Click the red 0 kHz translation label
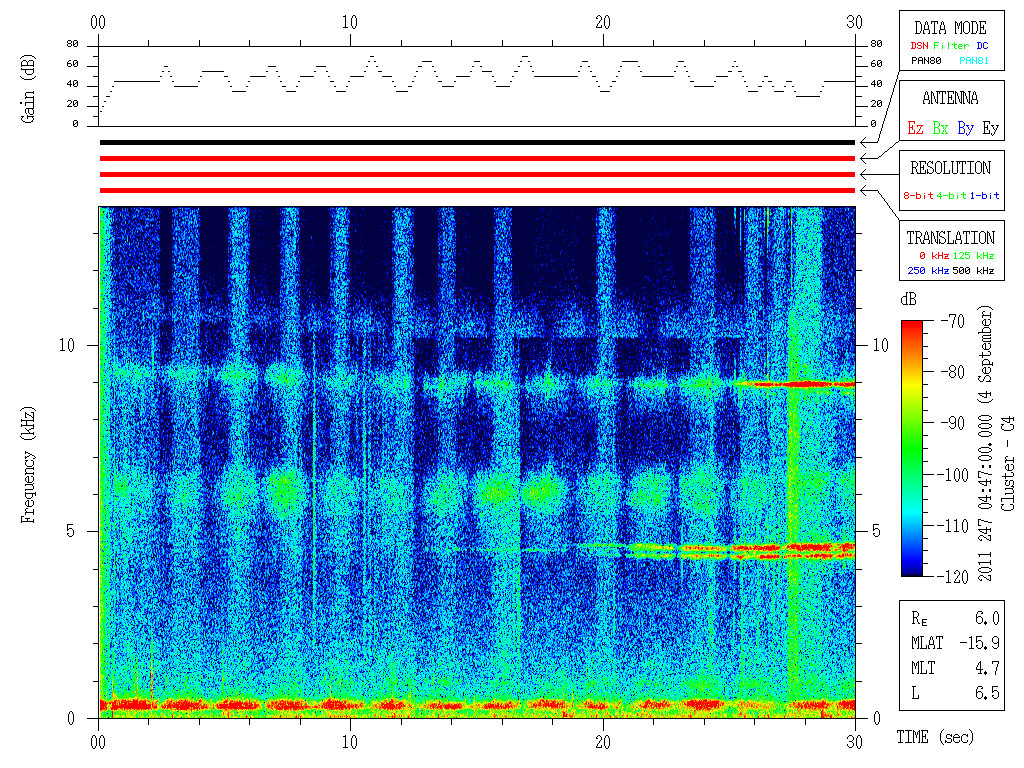The image size is (1024, 768). 933,255
